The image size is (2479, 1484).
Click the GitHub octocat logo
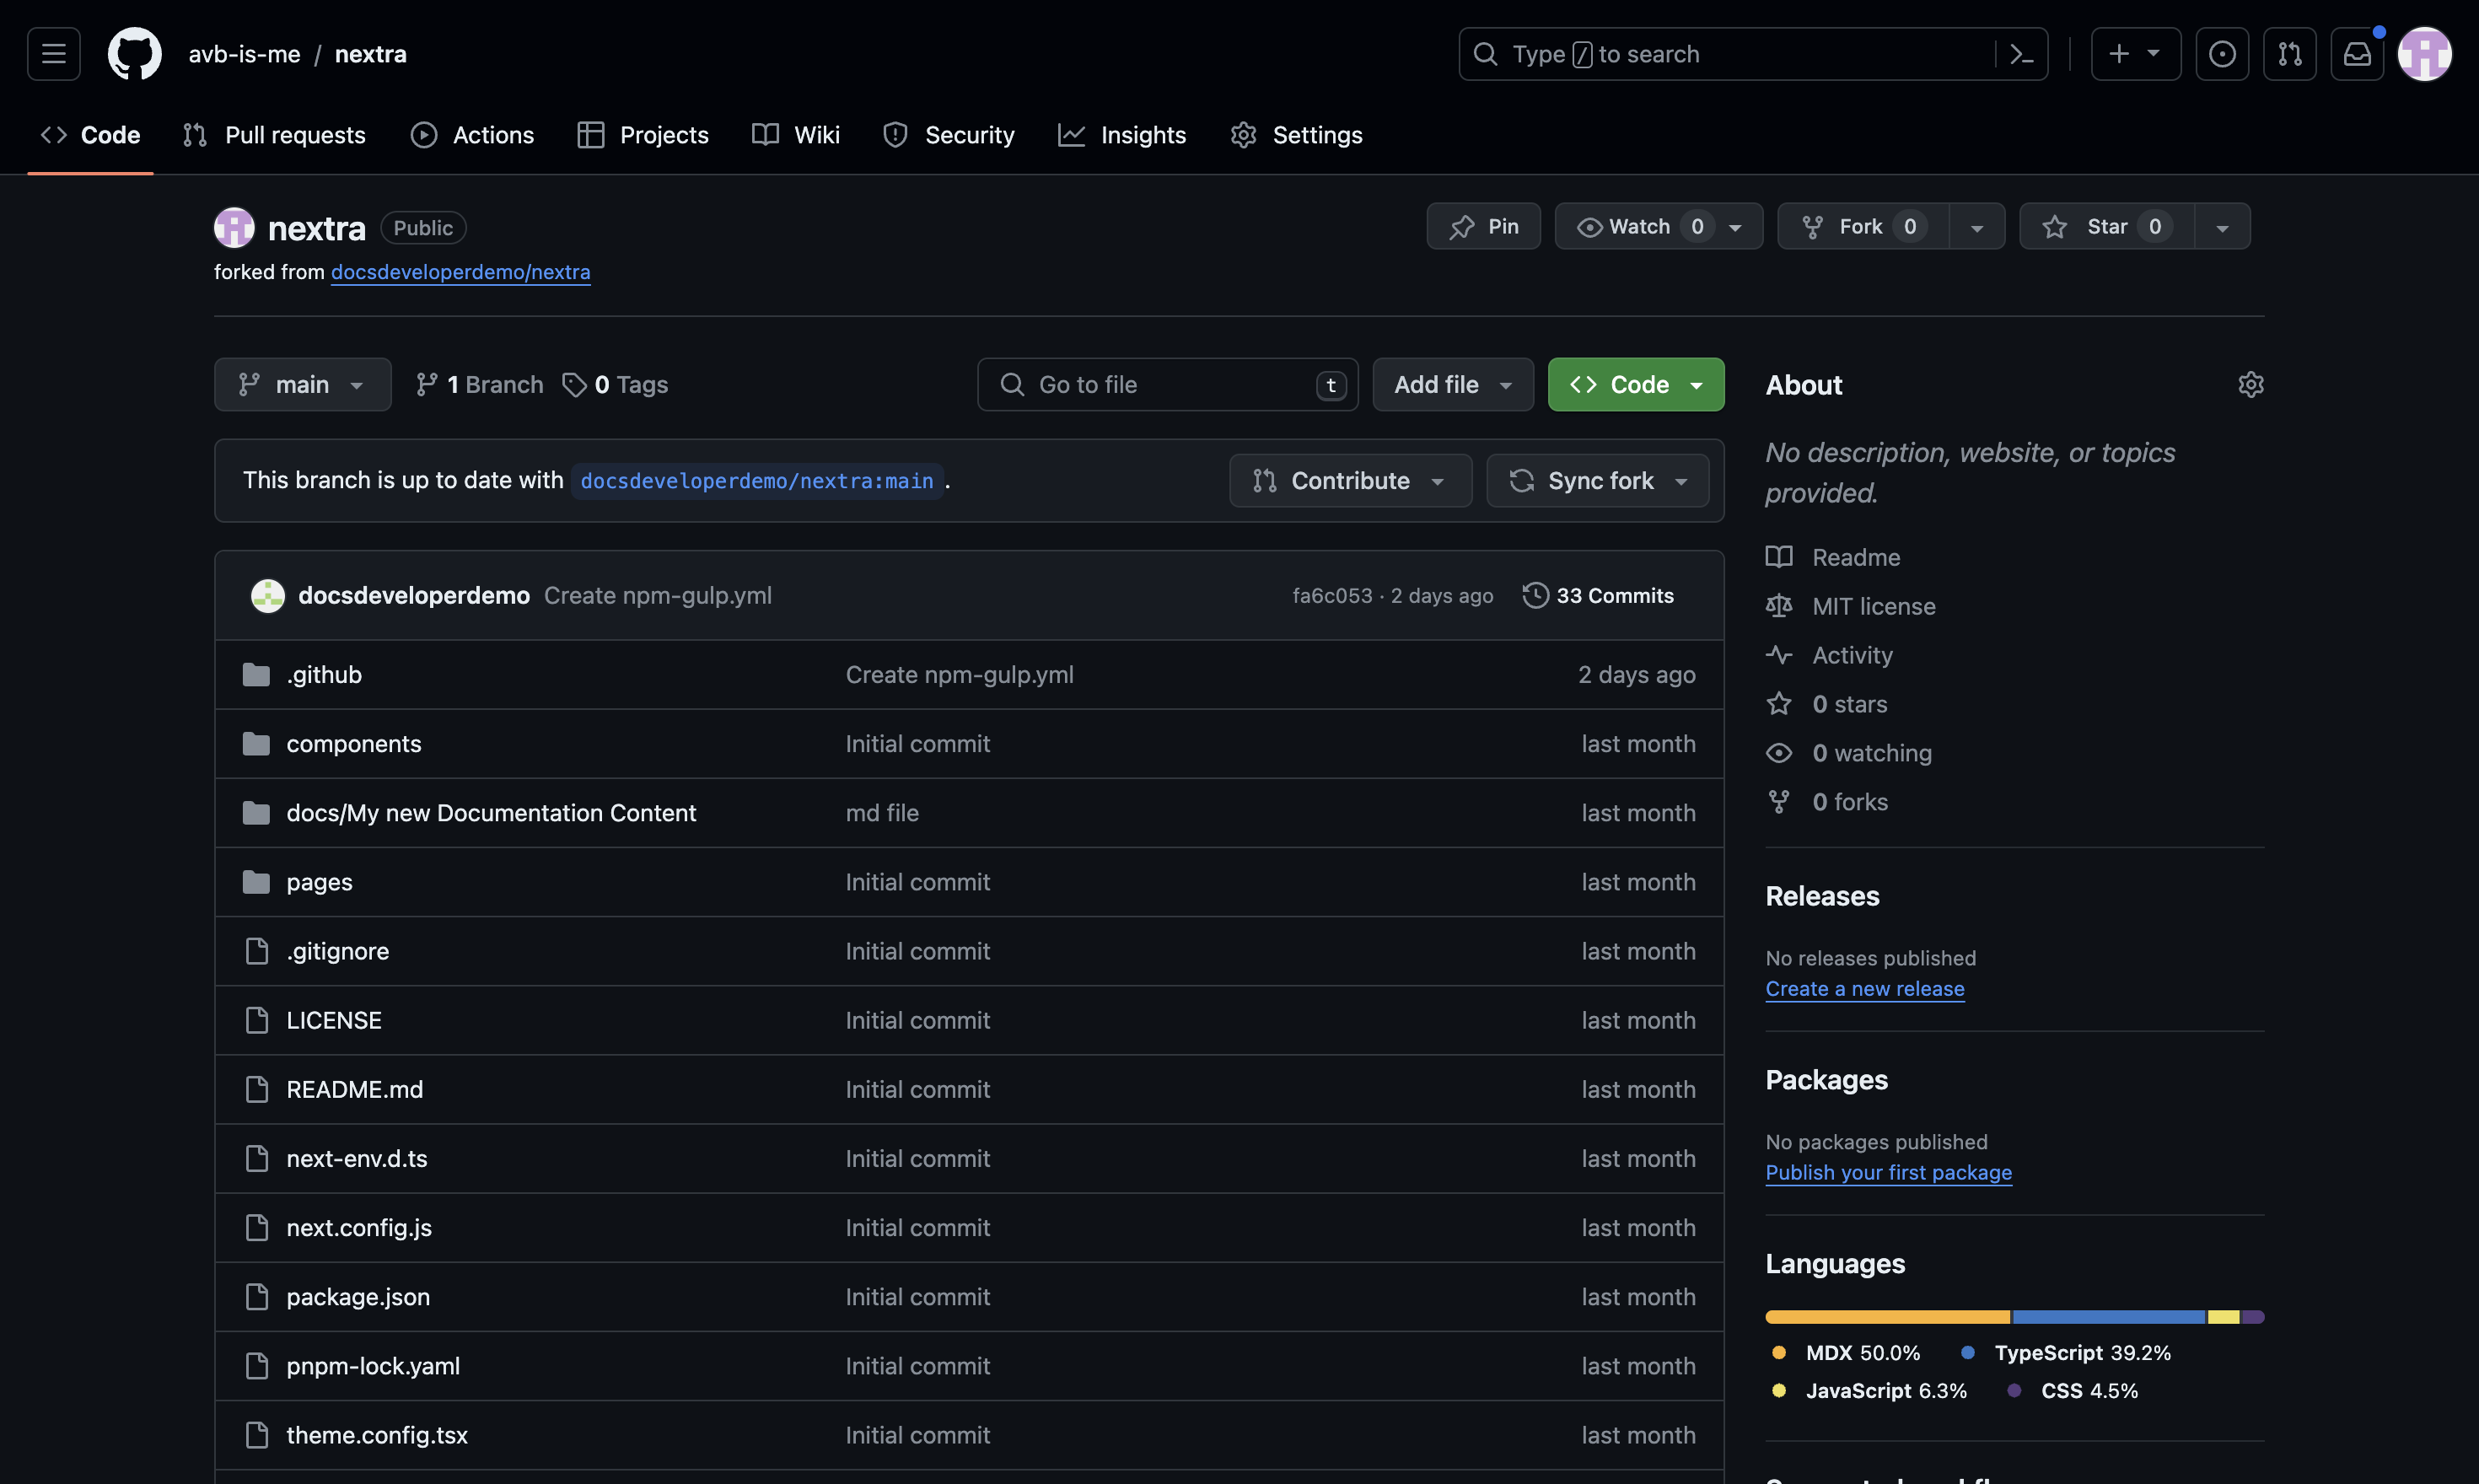[x=134, y=54]
